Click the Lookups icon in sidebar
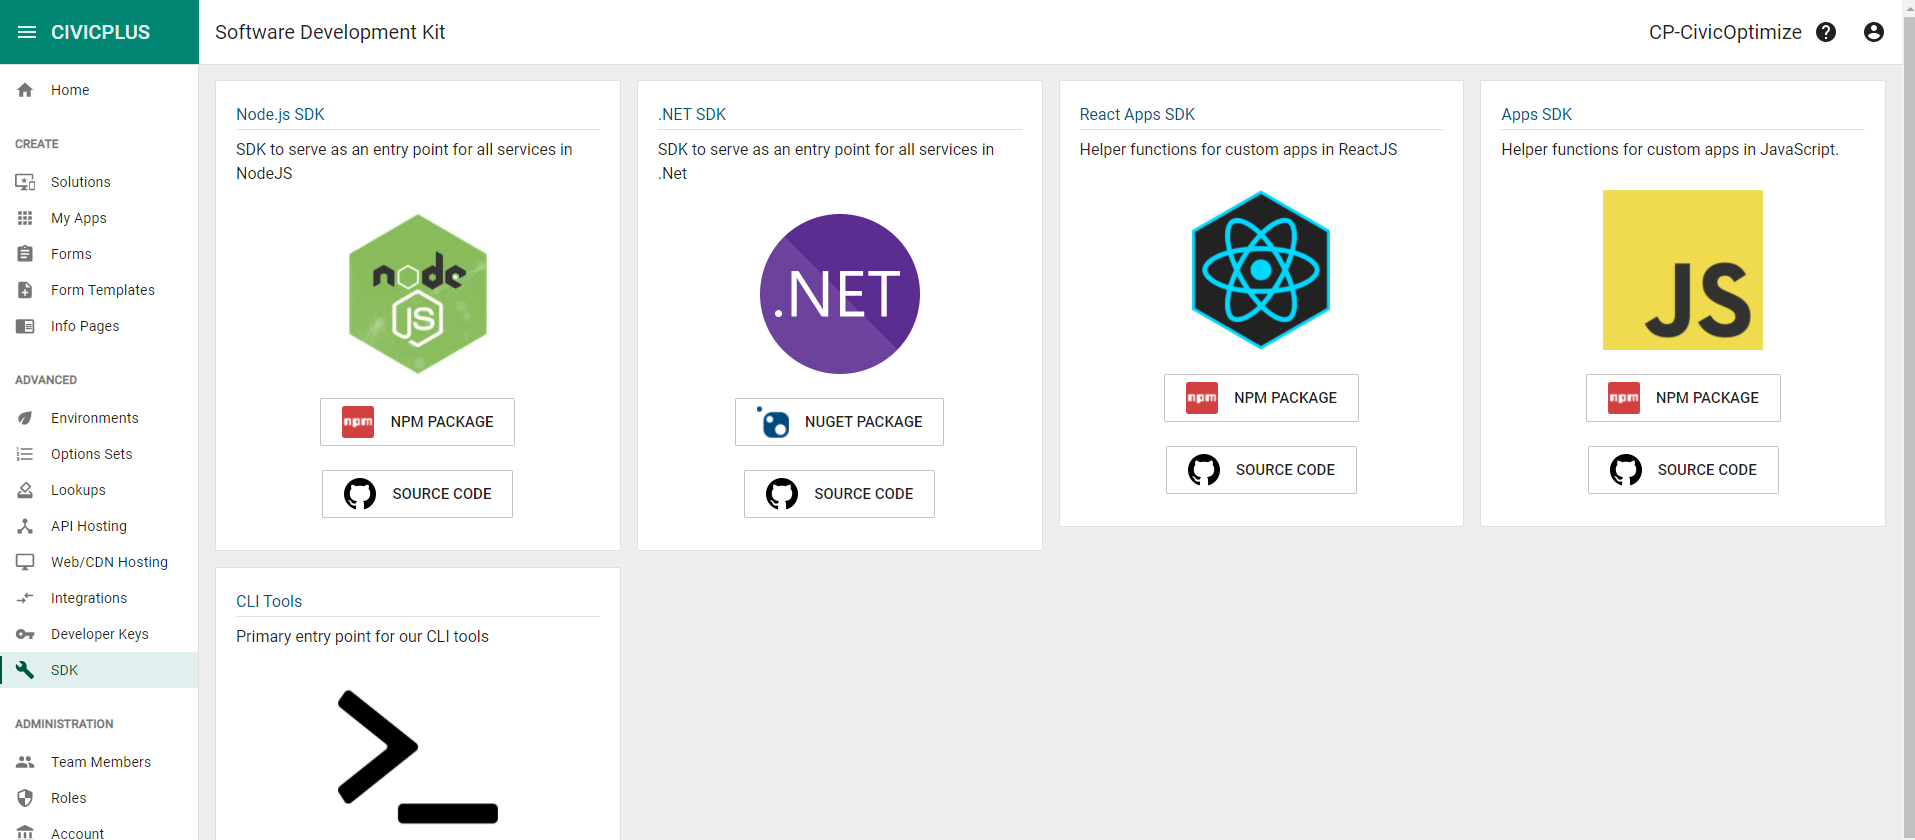Image resolution: width=1915 pixels, height=840 pixels. (25, 490)
